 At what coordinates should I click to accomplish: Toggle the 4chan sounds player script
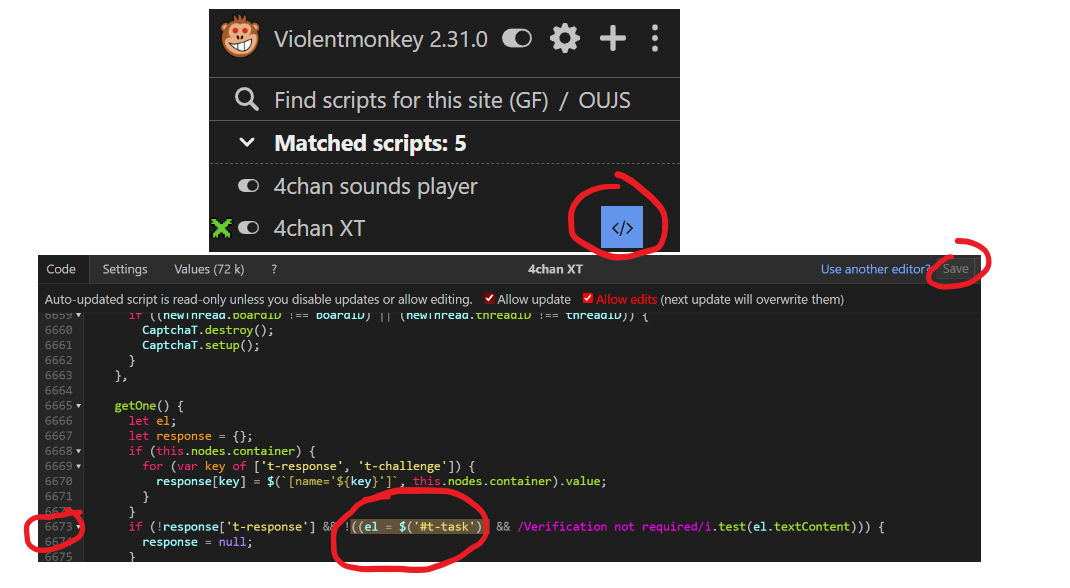248,186
